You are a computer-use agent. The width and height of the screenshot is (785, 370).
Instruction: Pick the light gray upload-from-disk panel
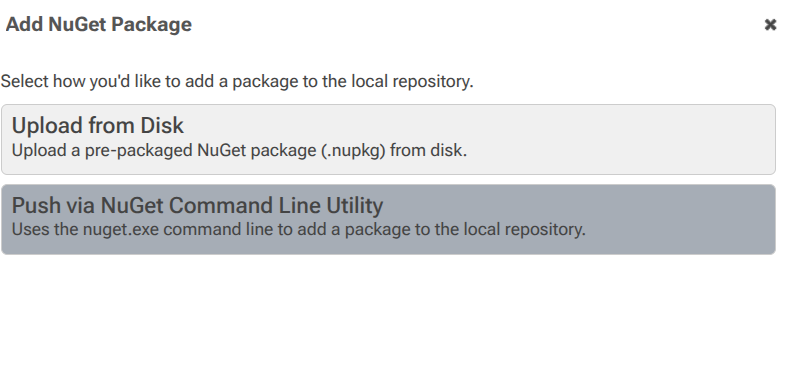coord(388,140)
